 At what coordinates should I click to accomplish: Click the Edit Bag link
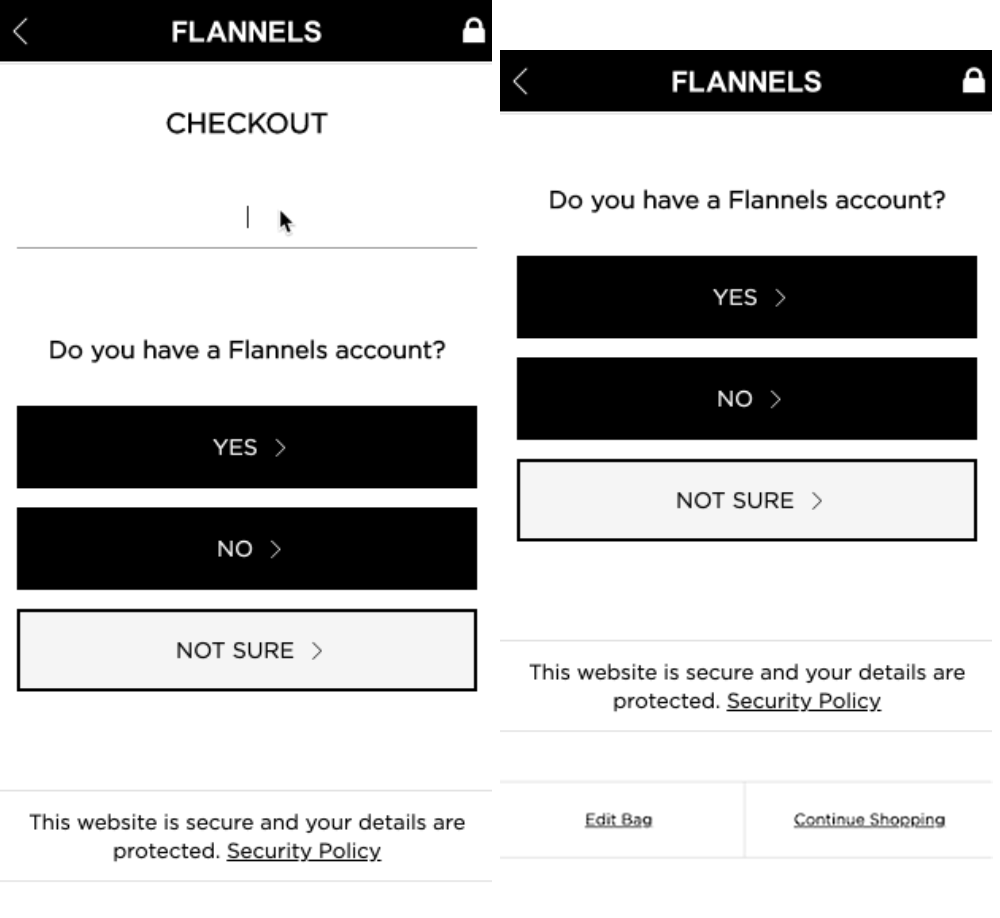(x=618, y=820)
